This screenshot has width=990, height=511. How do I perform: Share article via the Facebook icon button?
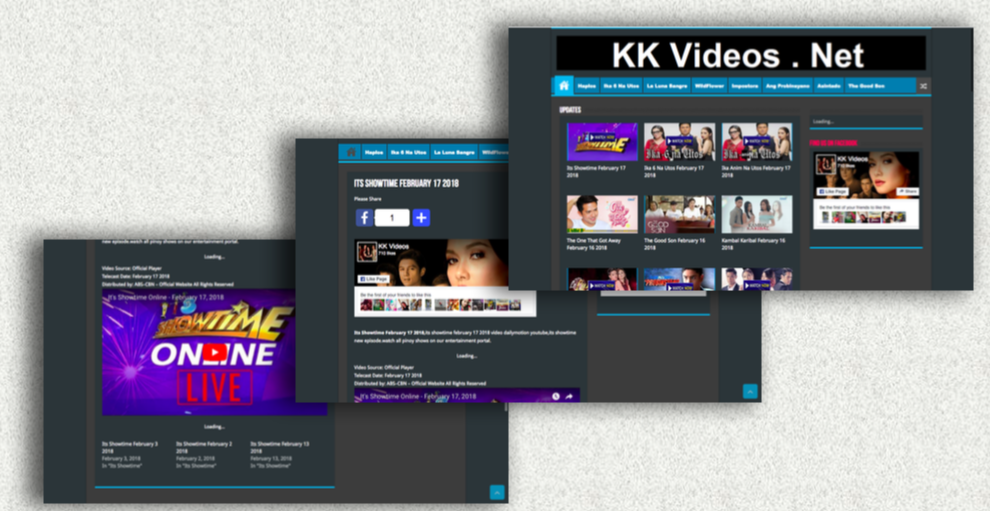(x=364, y=218)
